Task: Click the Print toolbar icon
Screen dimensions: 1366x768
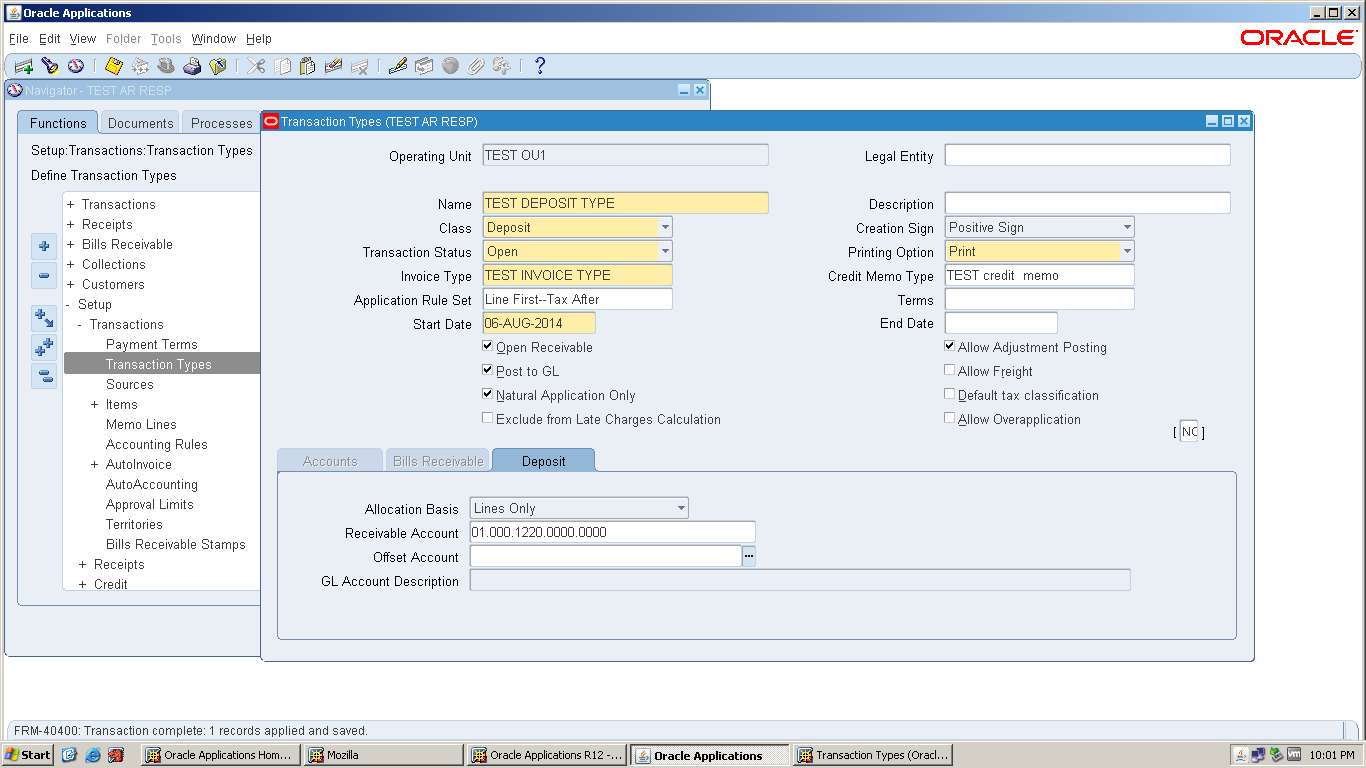Action: (x=192, y=66)
